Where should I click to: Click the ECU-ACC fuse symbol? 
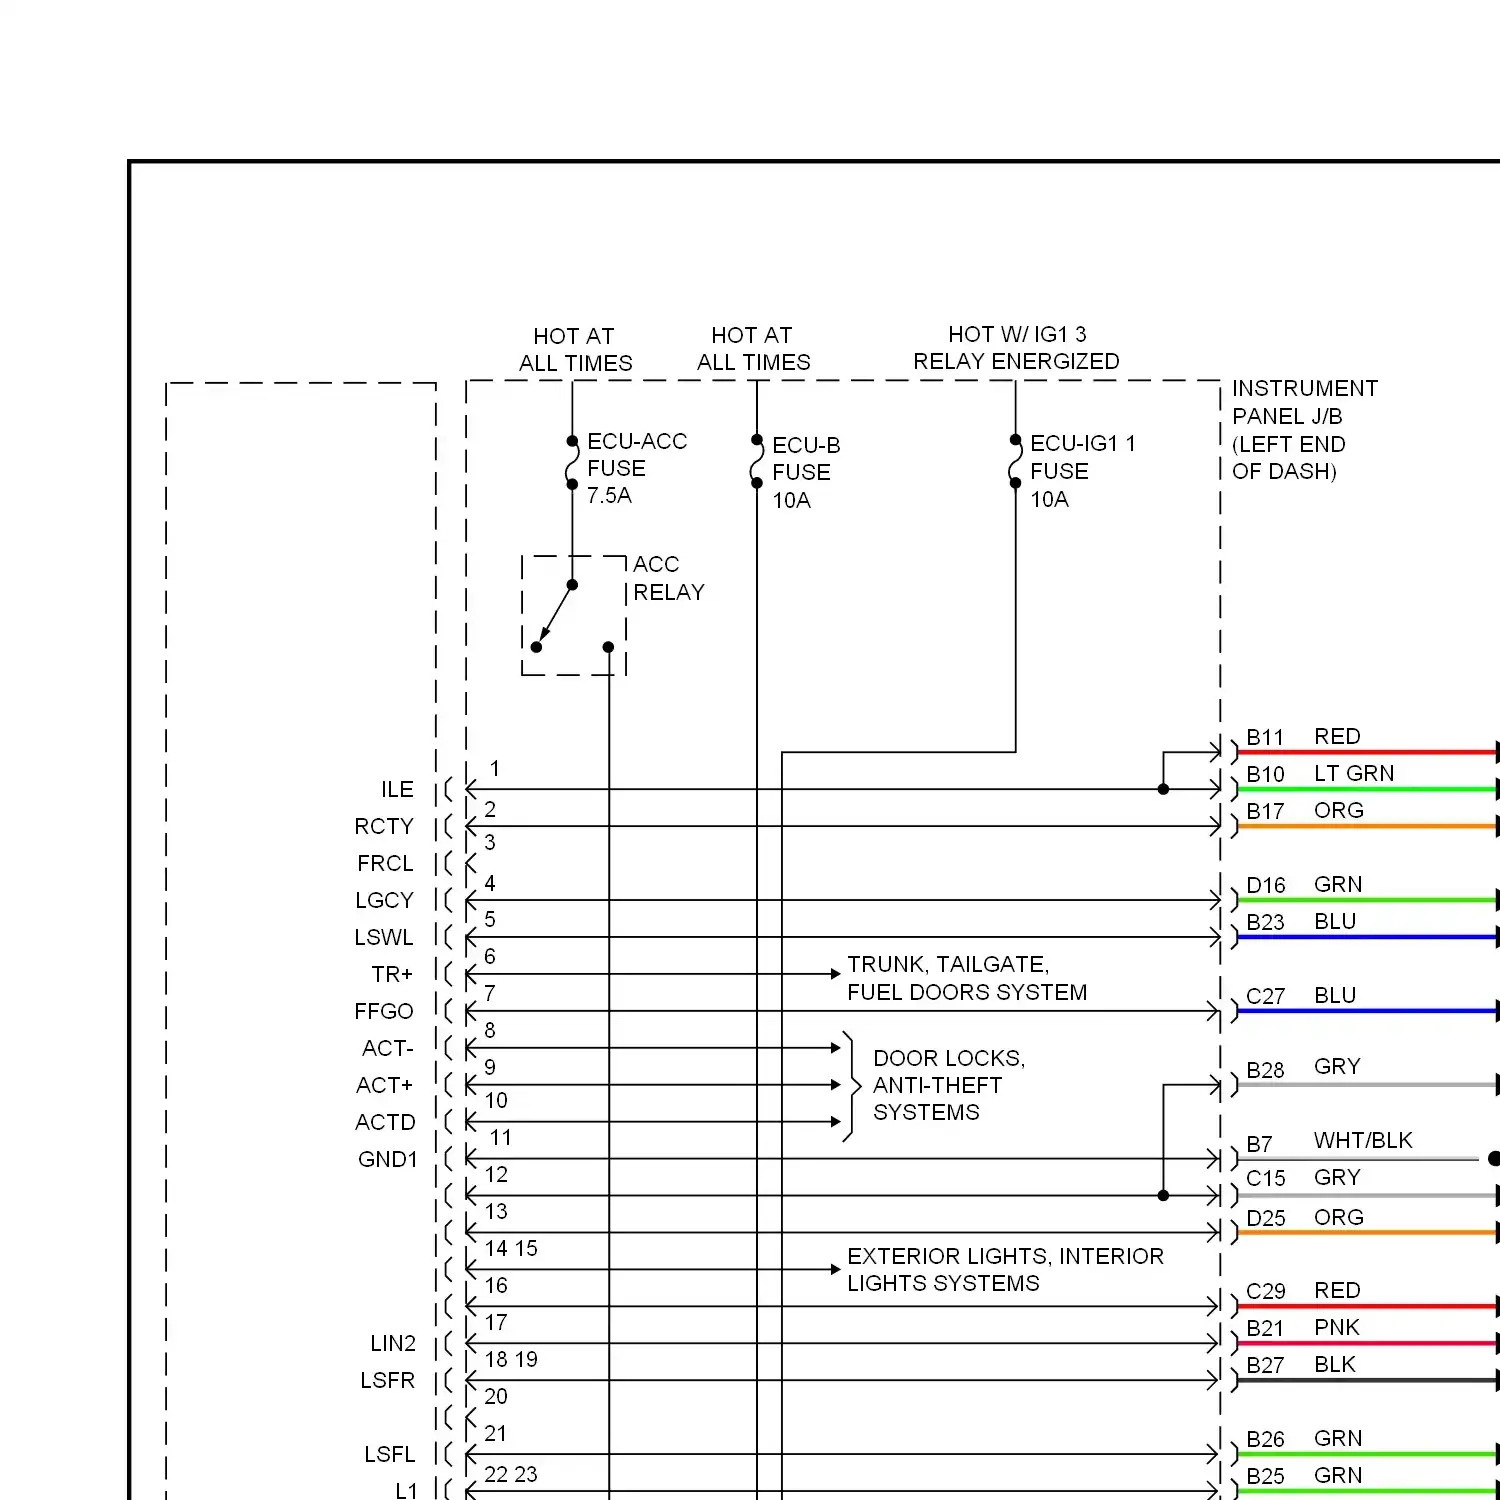click(572, 462)
